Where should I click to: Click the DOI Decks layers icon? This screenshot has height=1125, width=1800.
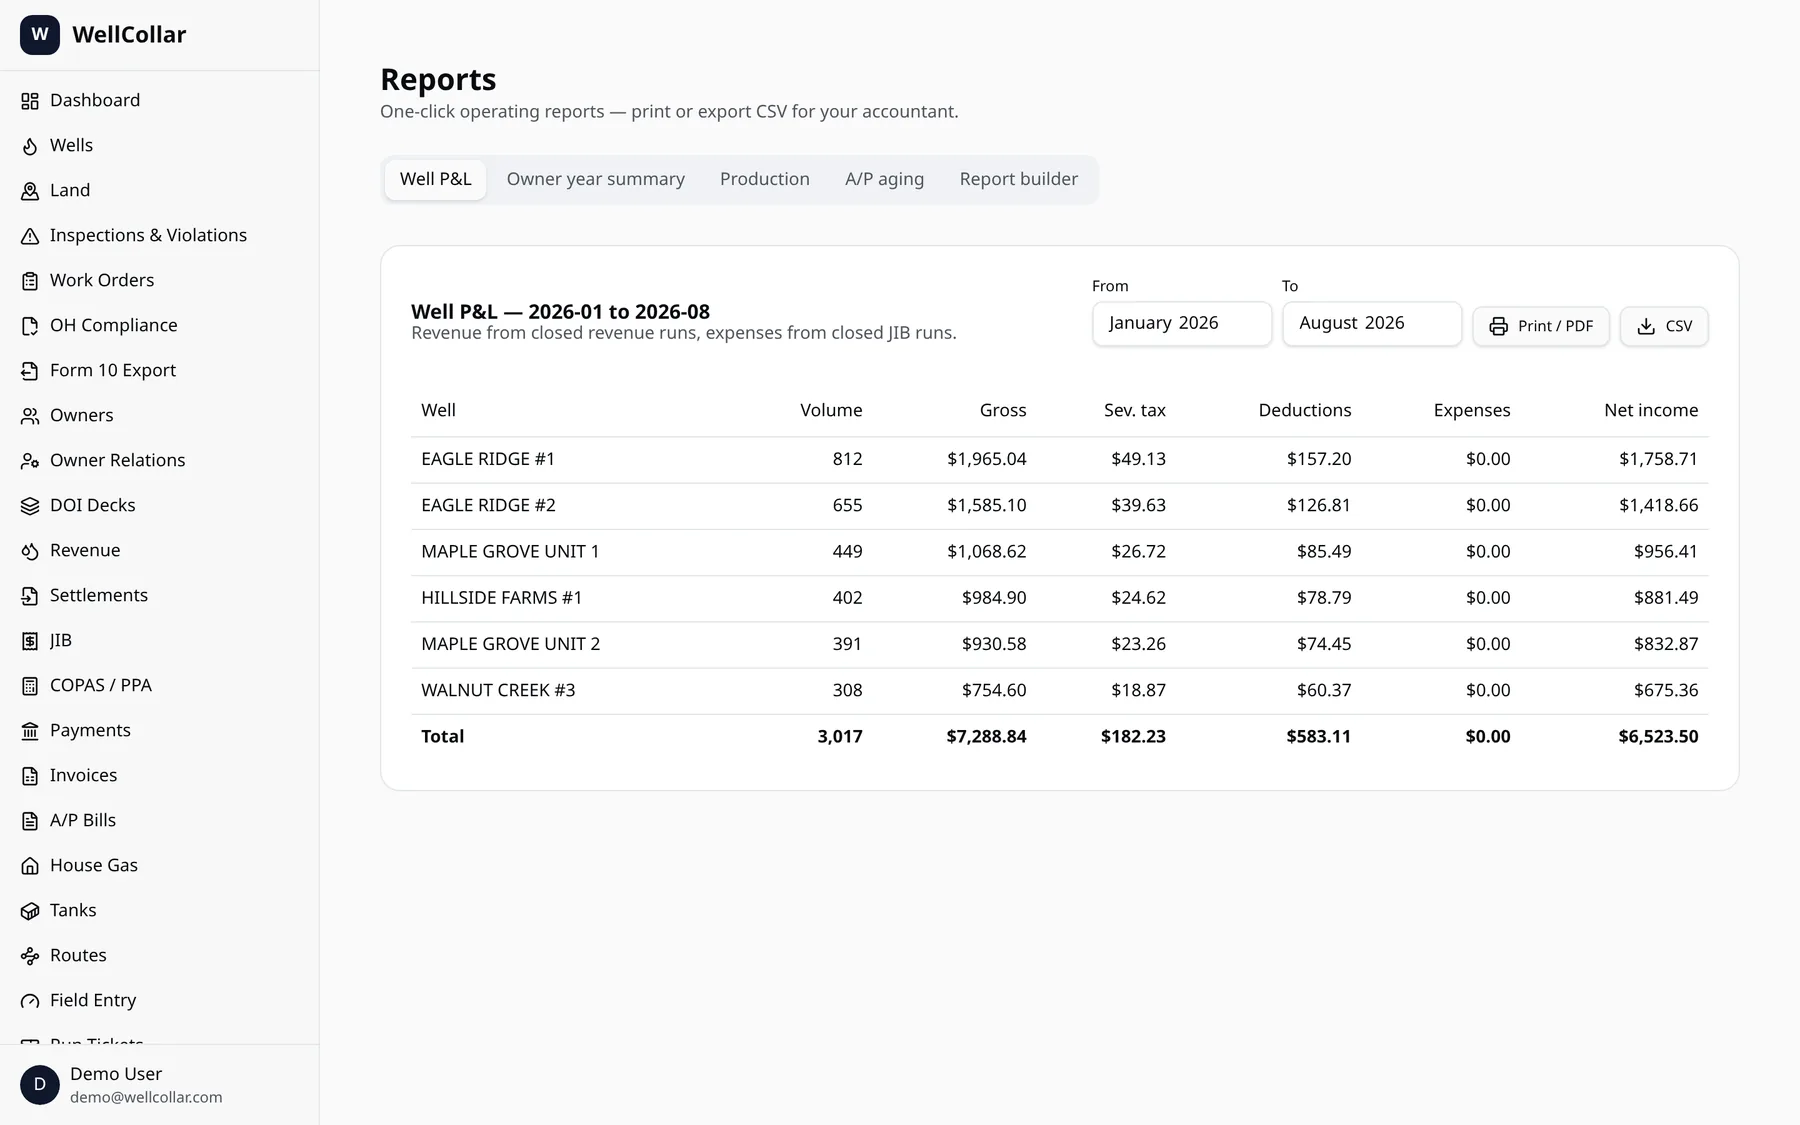click(x=30, y=506)
